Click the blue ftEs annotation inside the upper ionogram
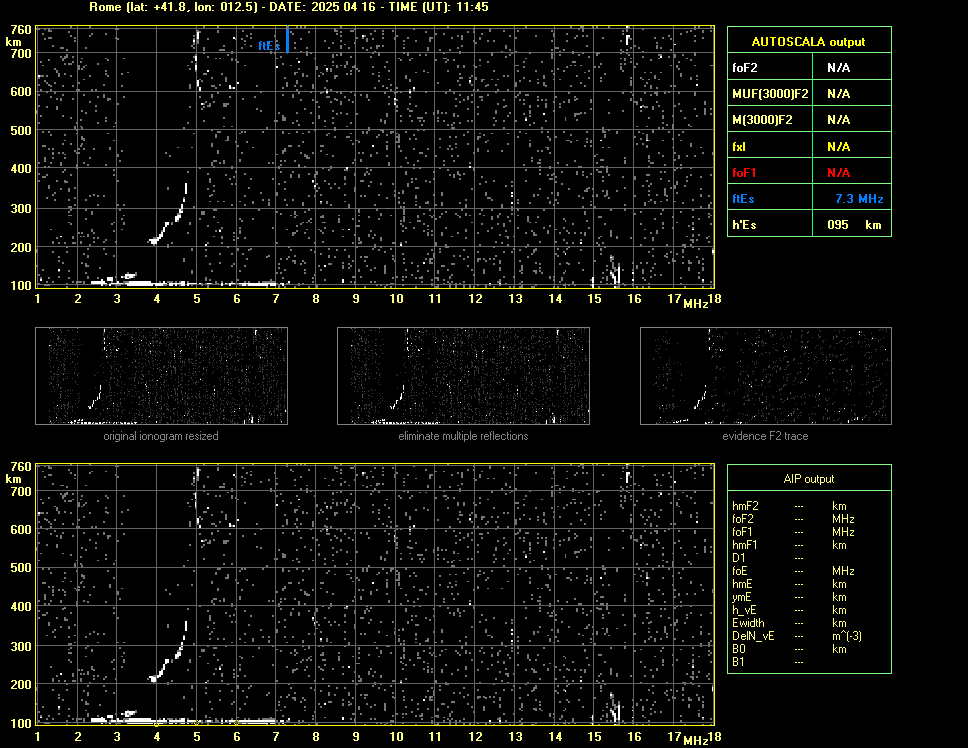968x748 pixels. coord(269,46)
